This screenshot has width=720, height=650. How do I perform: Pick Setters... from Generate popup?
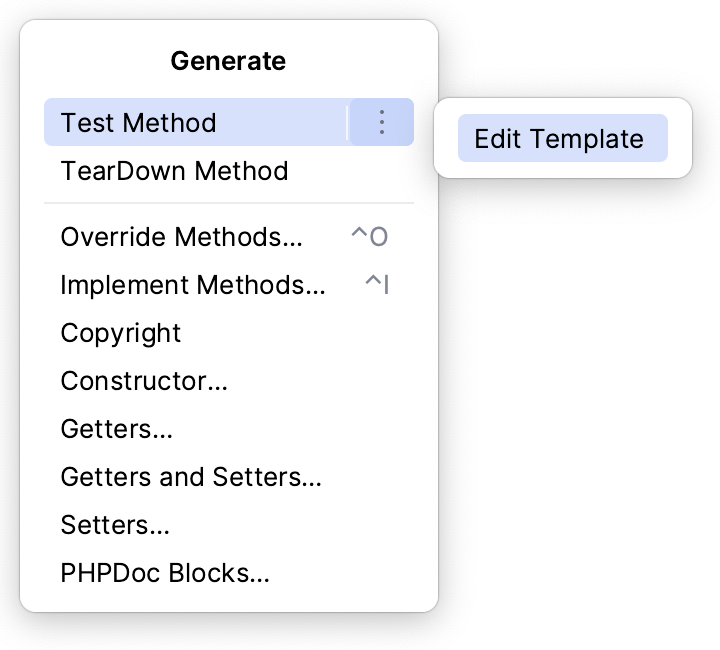point(115,525)
